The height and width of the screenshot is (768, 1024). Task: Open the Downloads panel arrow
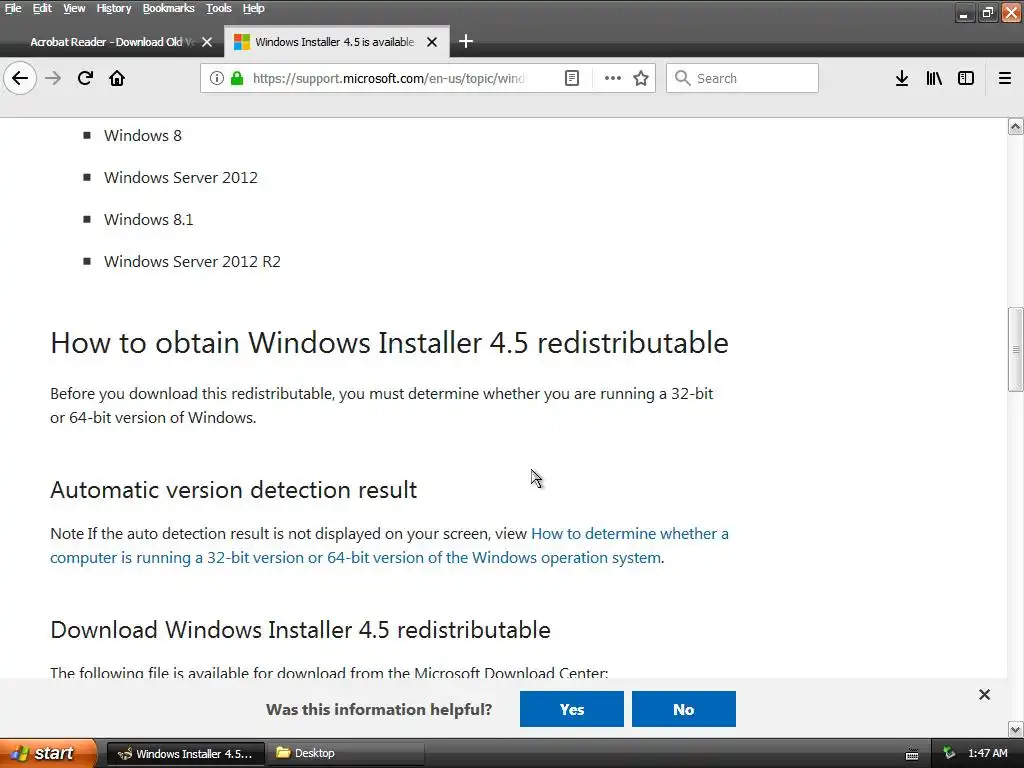(x=902, y=78)
